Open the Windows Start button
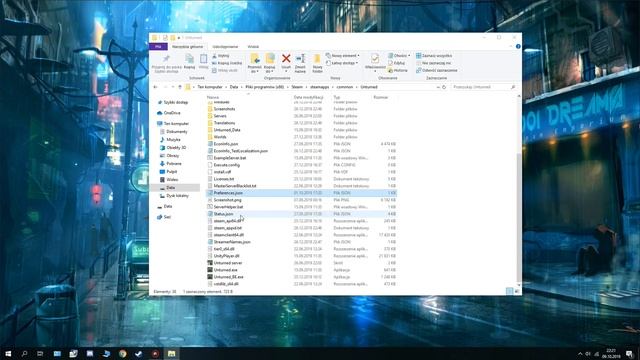This screenshot has width=640, height=360. click(8, 353)
